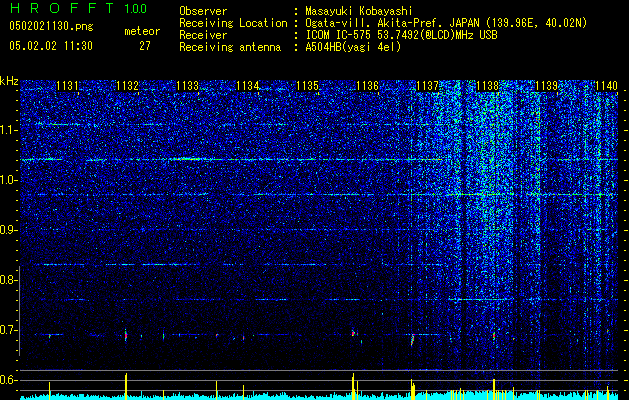The height and width of the screenshot is (400, 629).
Task: Click the 0.7 frequency axis label
Action: (x=9, y=330)
